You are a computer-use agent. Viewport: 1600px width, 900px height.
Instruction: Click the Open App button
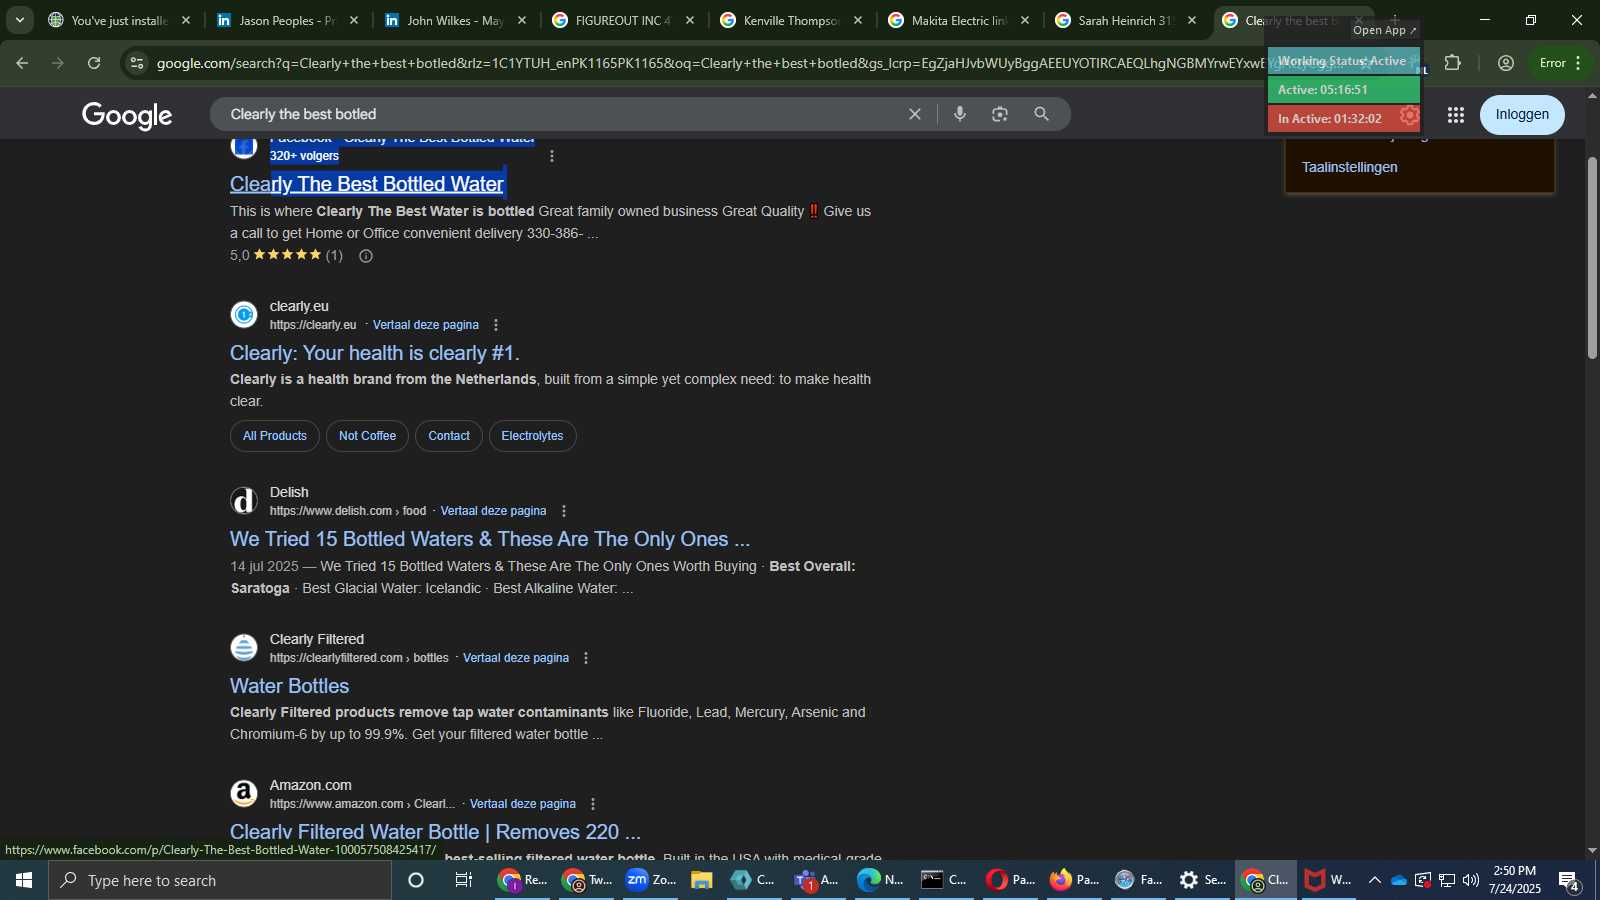coord(1385,30)
